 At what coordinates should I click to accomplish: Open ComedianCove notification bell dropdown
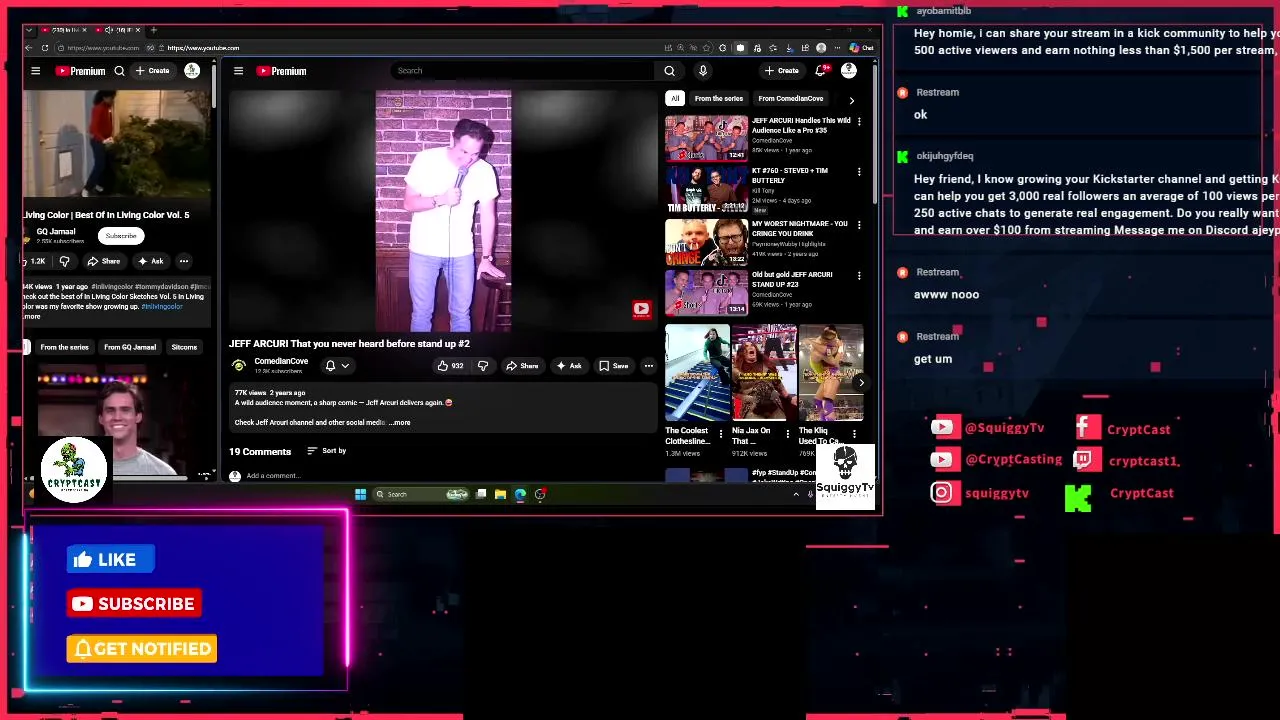click(336, 366)
